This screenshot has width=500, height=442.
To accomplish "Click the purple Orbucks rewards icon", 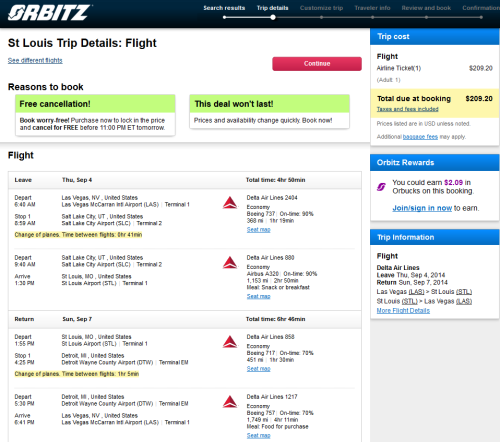I will 381,187.
